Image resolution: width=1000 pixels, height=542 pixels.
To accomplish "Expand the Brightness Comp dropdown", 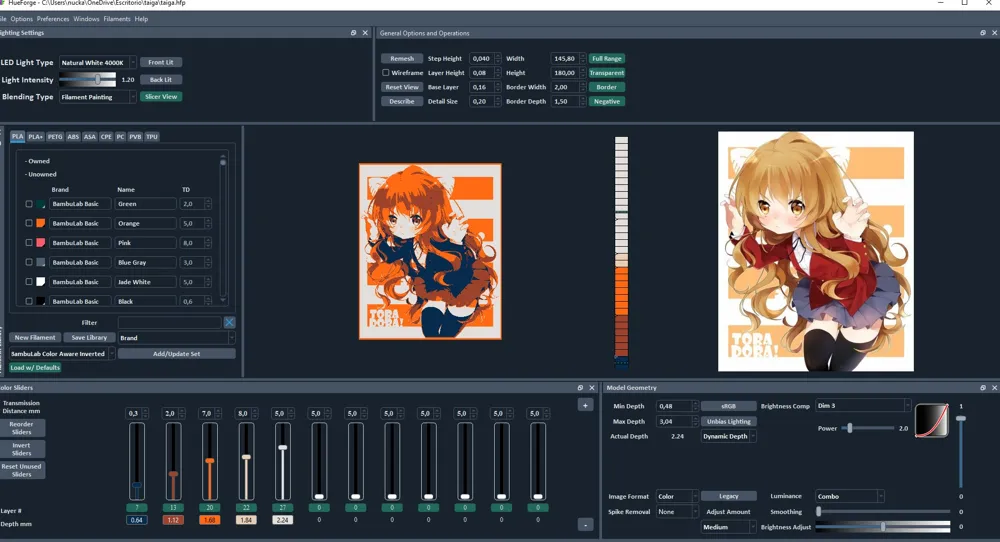I will 861,405.
